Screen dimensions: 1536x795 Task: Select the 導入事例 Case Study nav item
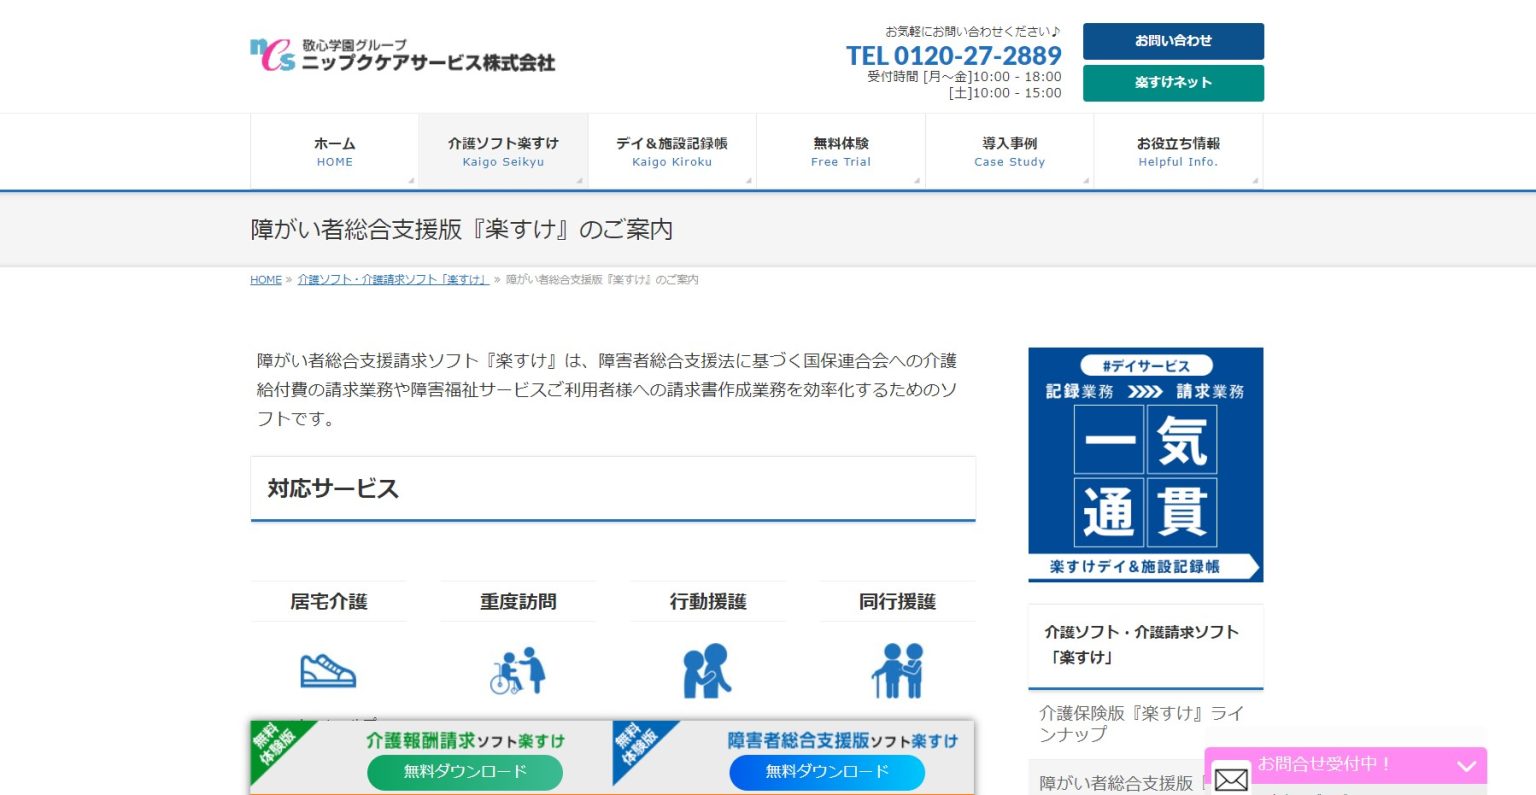point(1009,151)
